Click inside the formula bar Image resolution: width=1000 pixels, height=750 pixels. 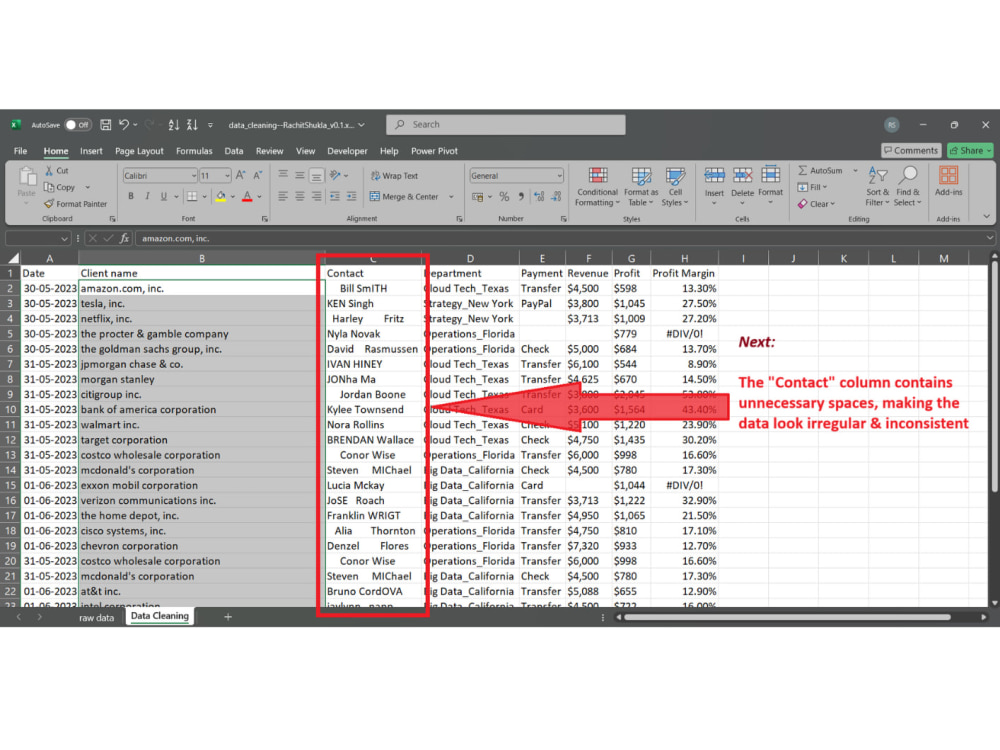tap(561, 239)
